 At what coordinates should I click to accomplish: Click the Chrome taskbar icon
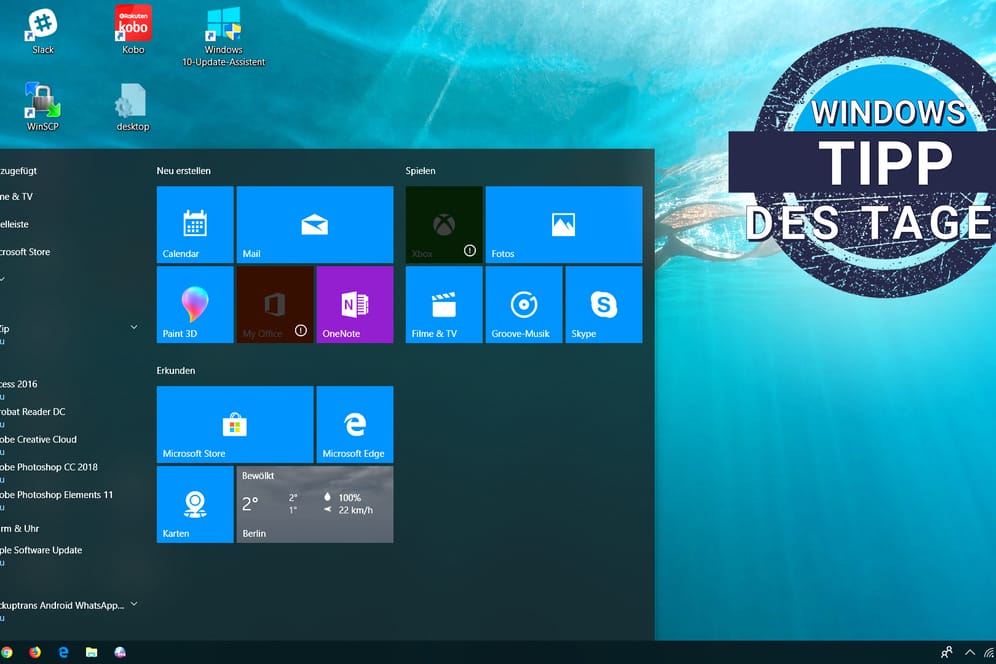(x=6, y=652)
